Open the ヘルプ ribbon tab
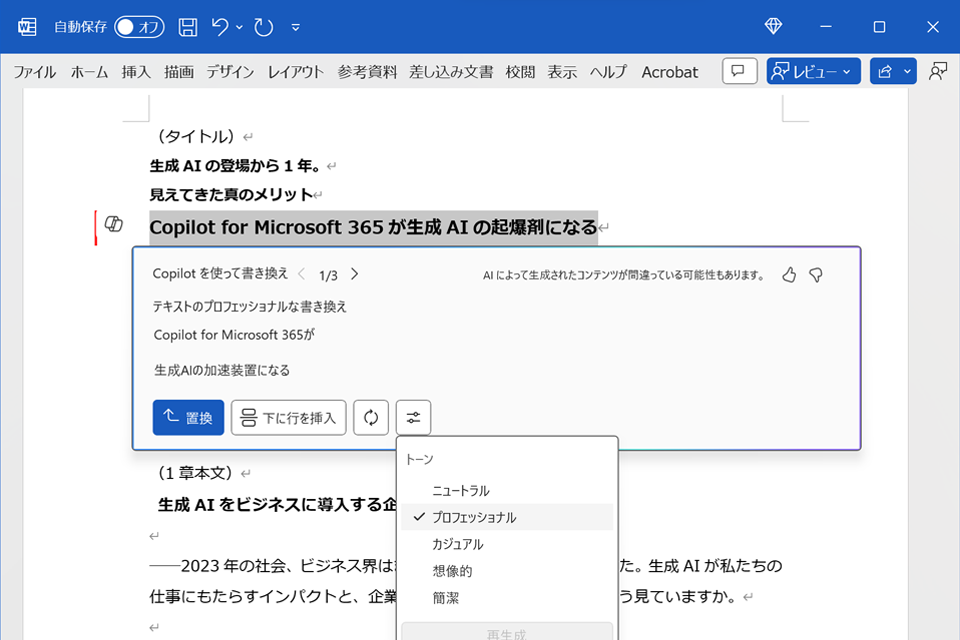960x640 pixels. 609,72
